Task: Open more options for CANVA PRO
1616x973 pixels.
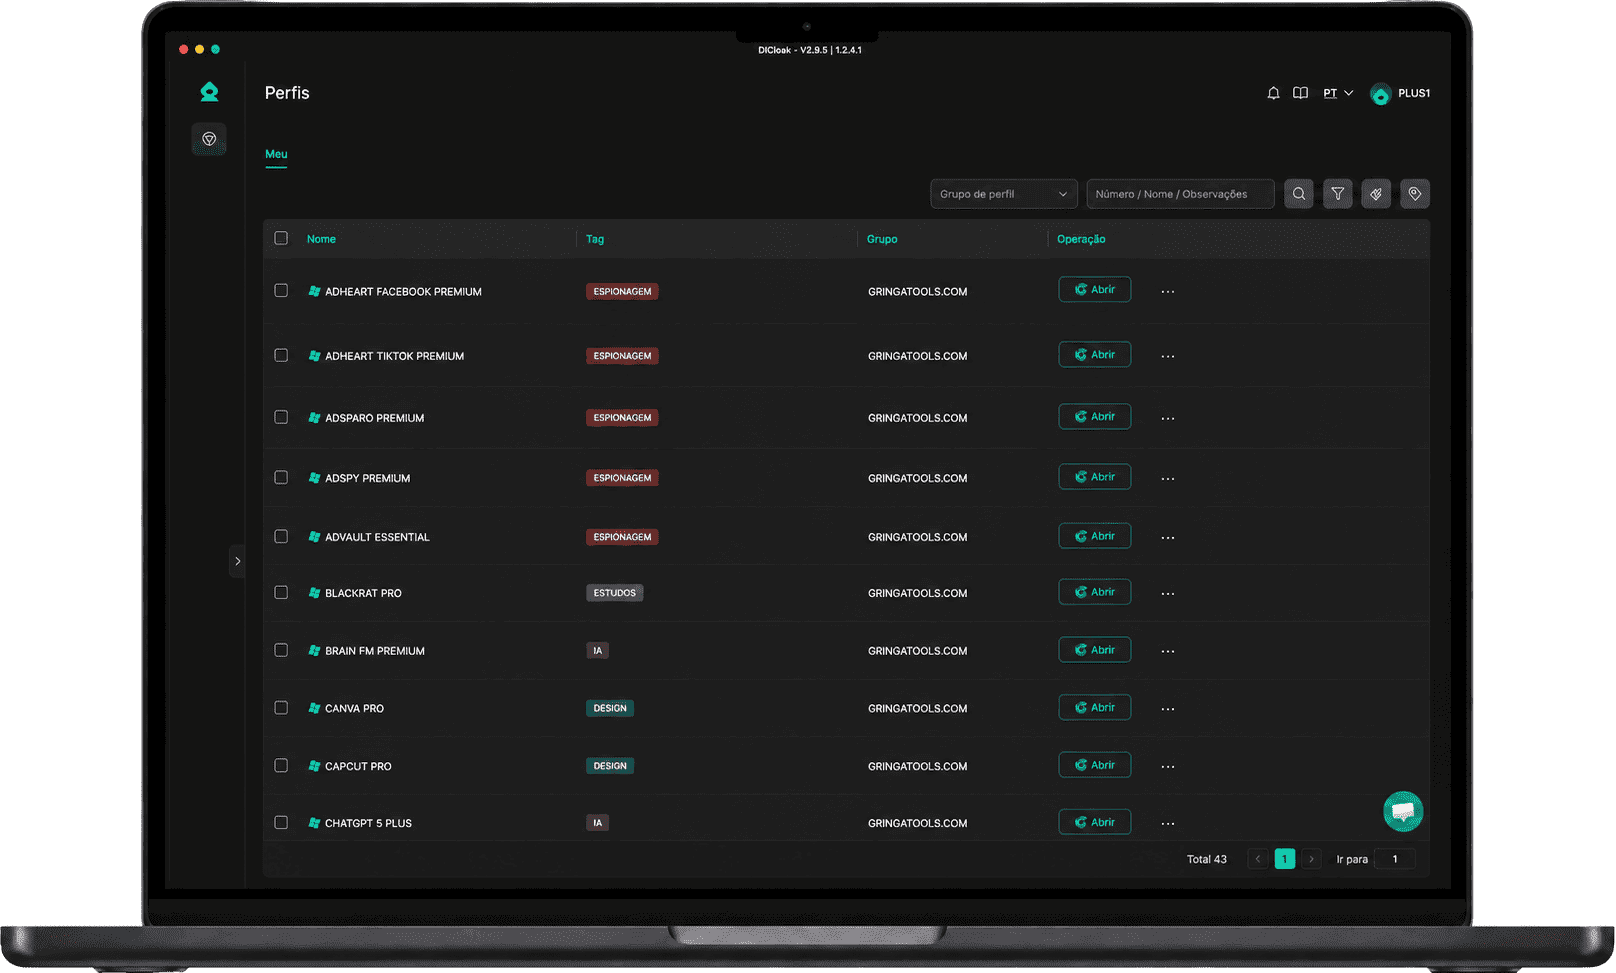Action: tap(1168, 708)
